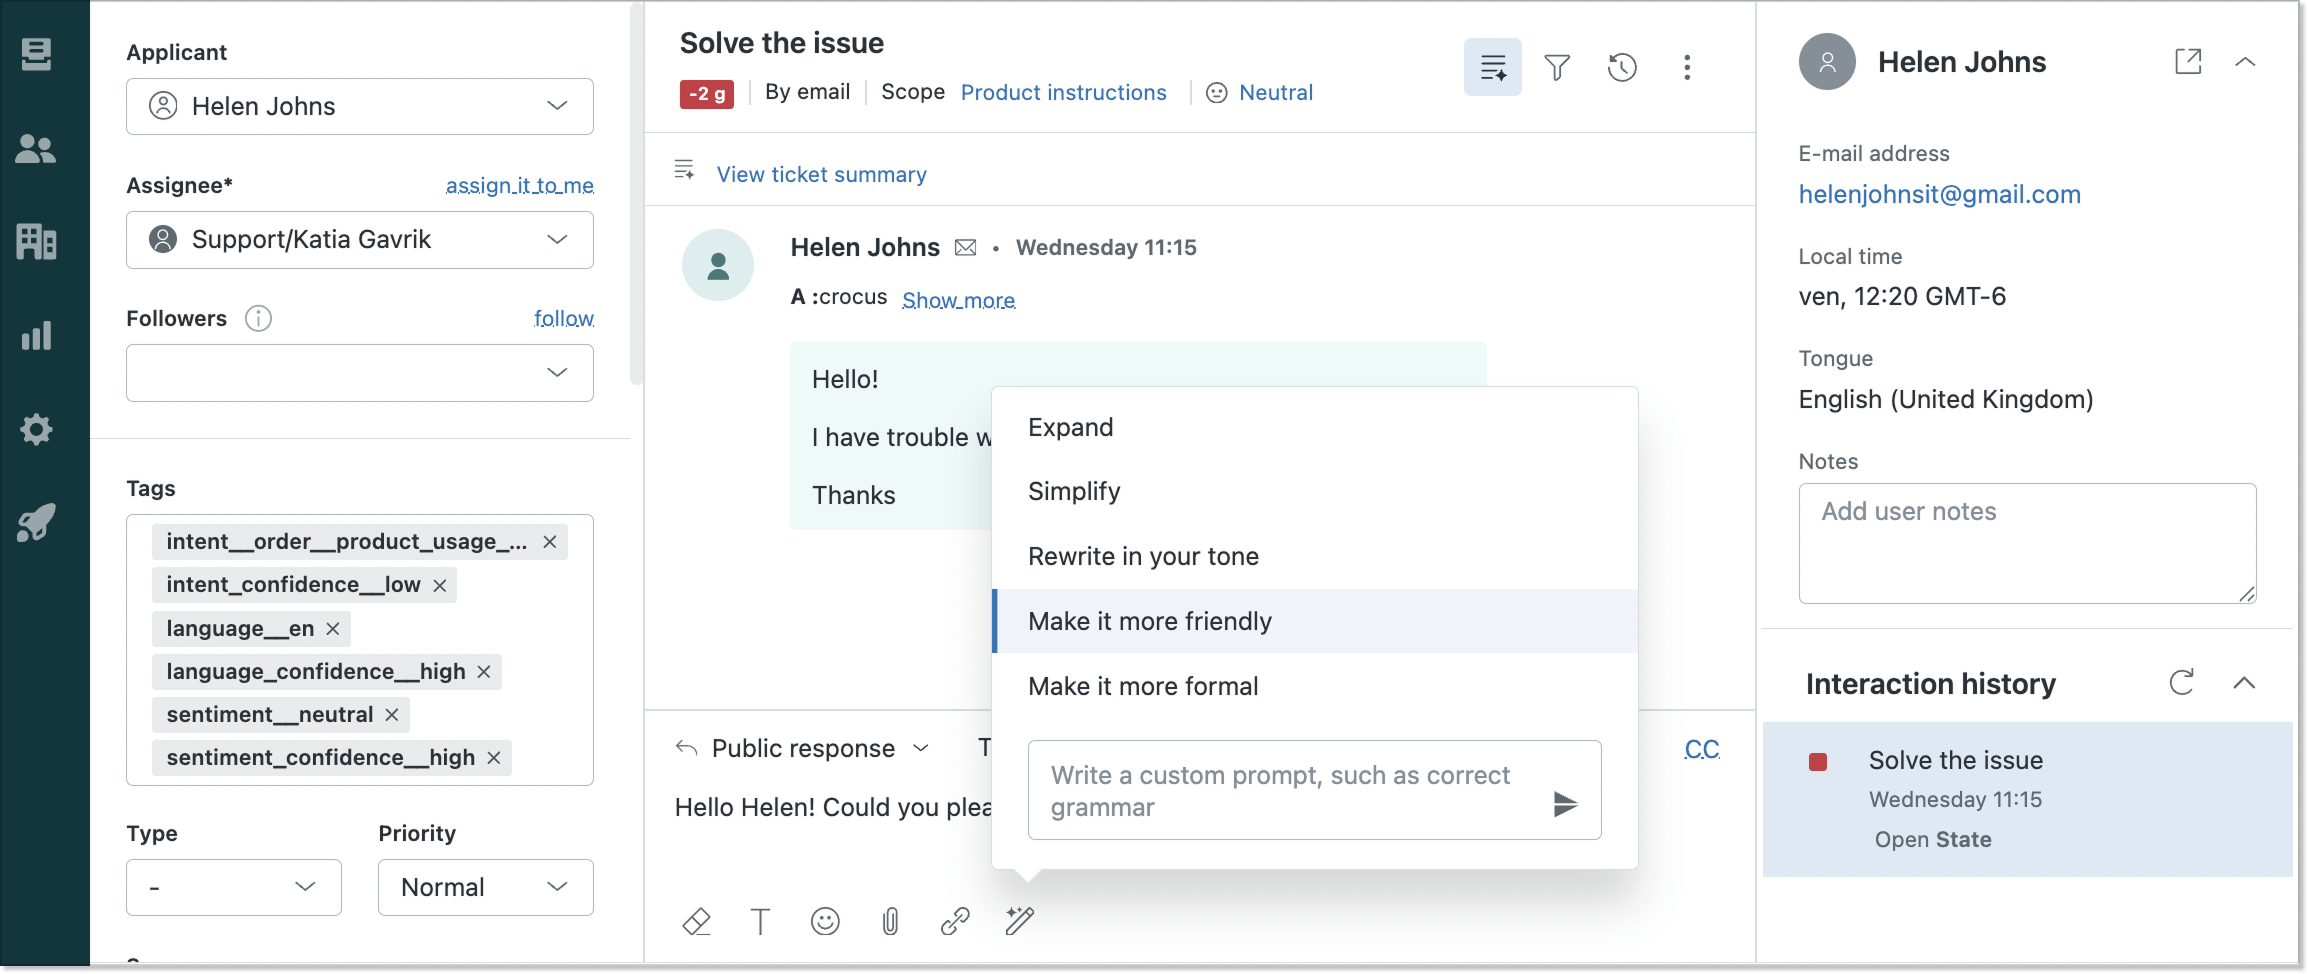The image size is (2308, 974).
Task: Click the attachment paperclip icon
Action: click(891, 921)
